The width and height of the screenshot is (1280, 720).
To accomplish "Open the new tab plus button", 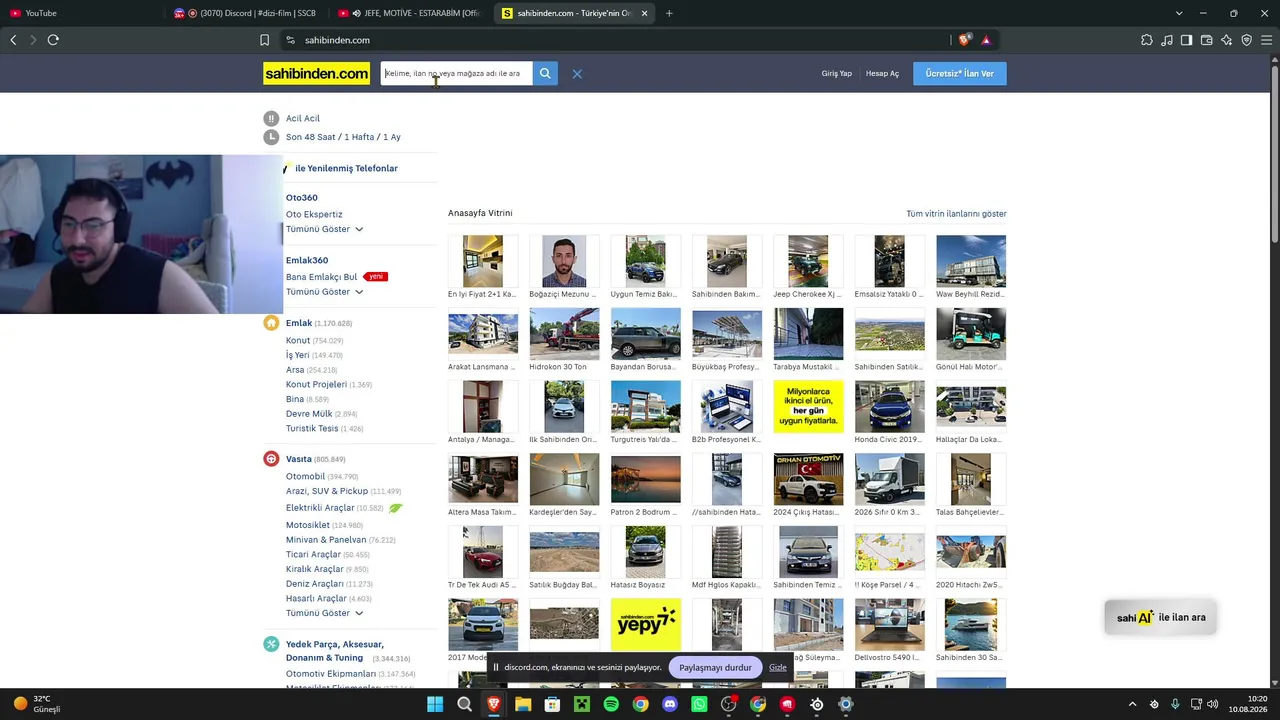I will coord(669,13).
